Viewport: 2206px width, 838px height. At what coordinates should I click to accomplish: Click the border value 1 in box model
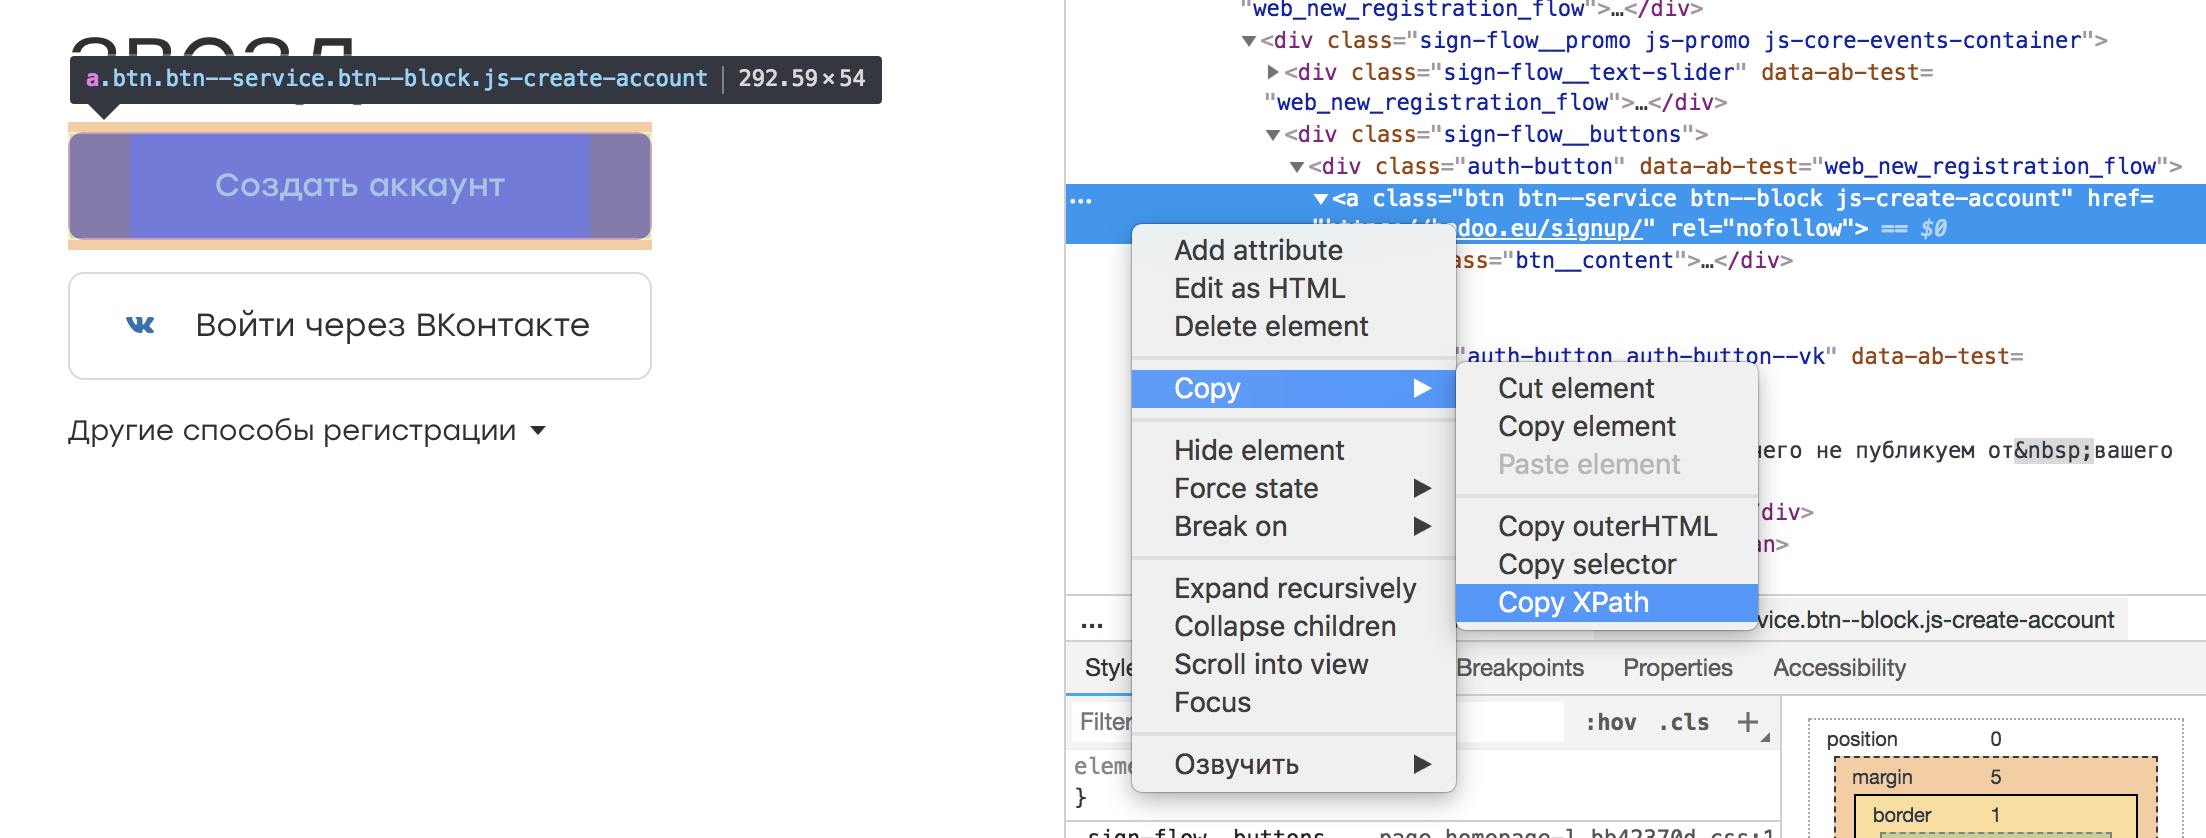(1995, 815)
